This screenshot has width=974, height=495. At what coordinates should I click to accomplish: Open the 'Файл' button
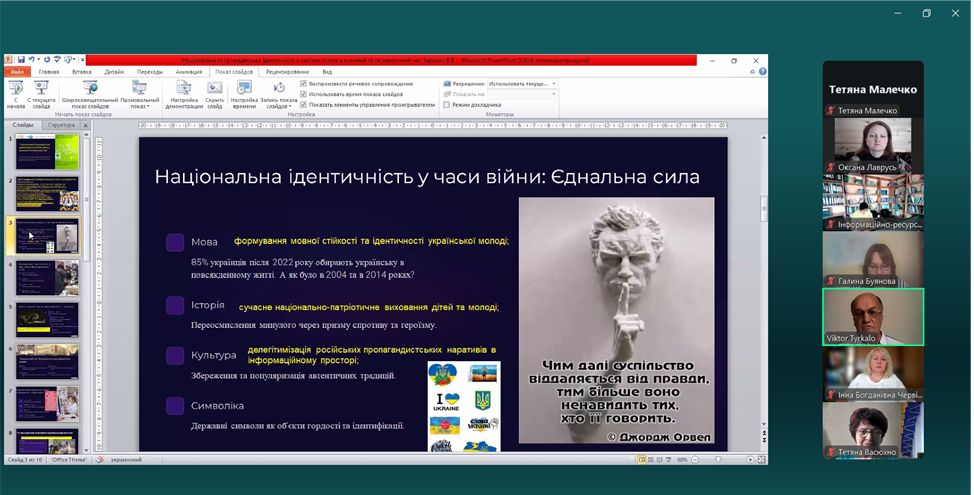click(x=18, y=72)
